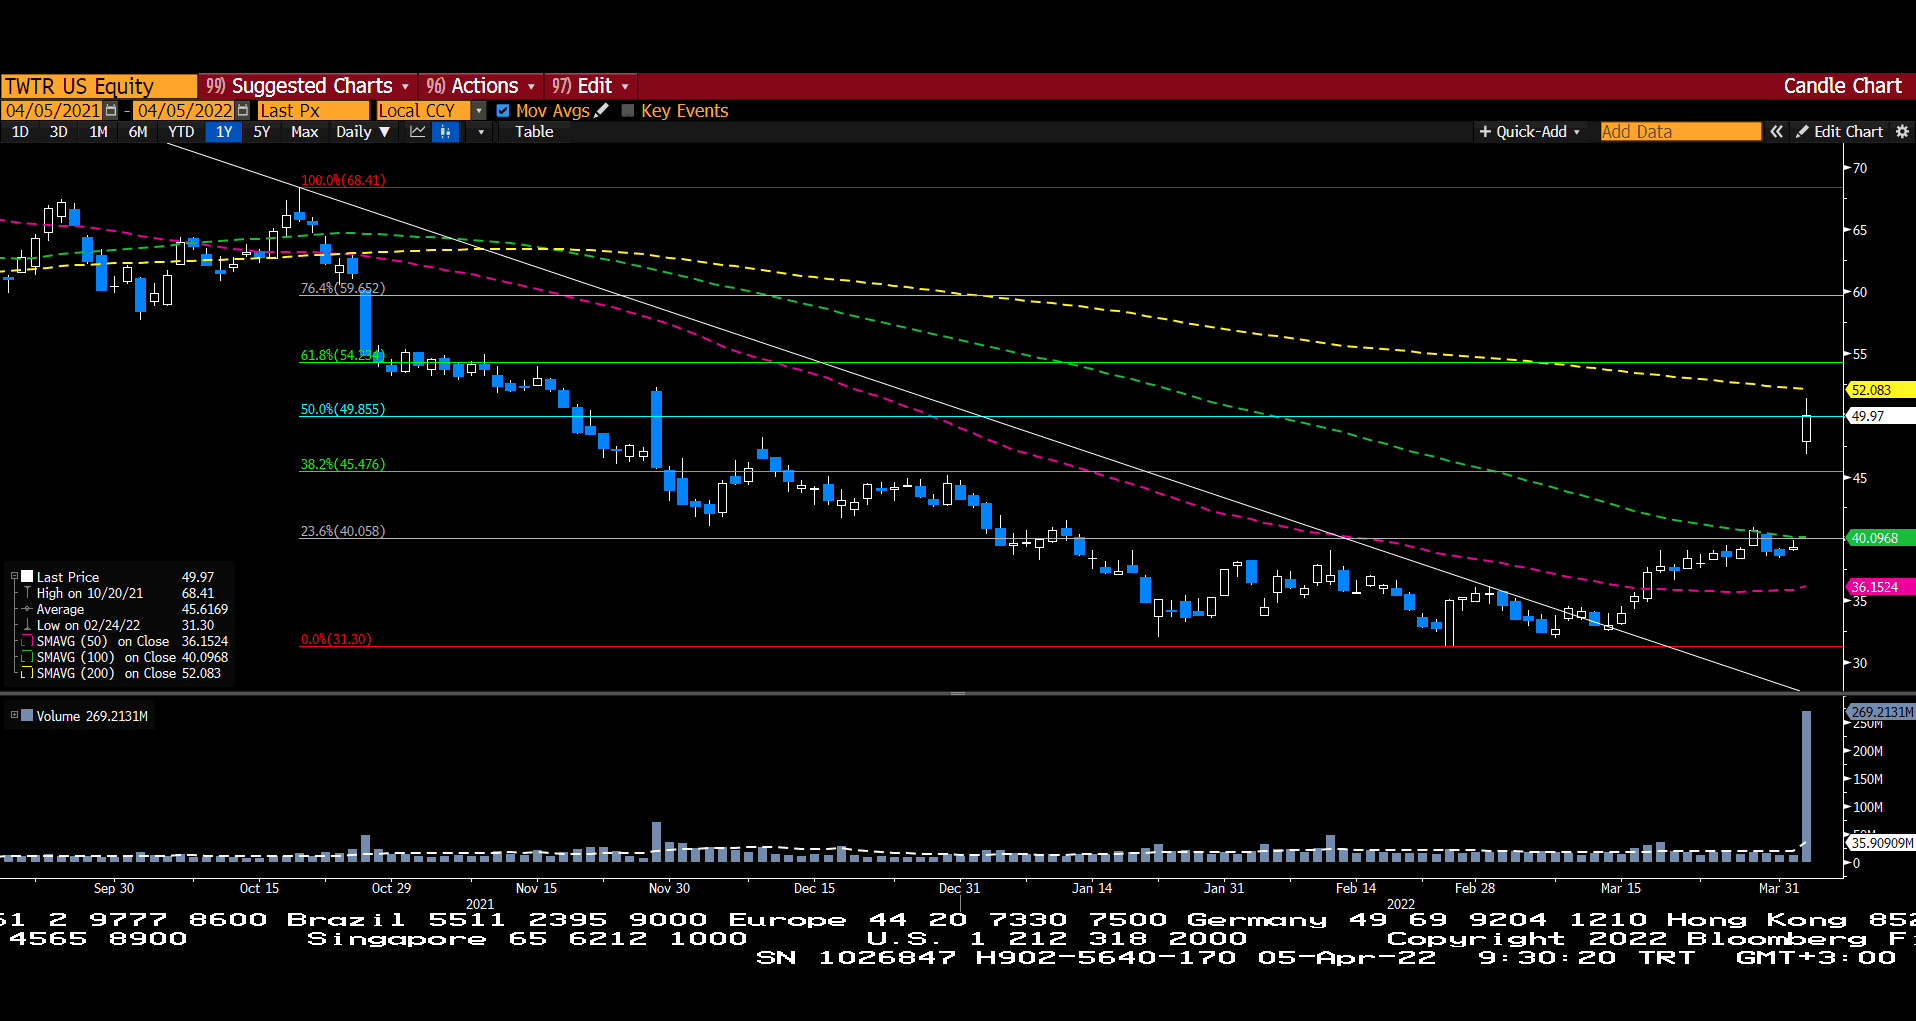Click the Low marker icon in legend
This screenshot has width=1916, height=1021.
click(27, 625)
